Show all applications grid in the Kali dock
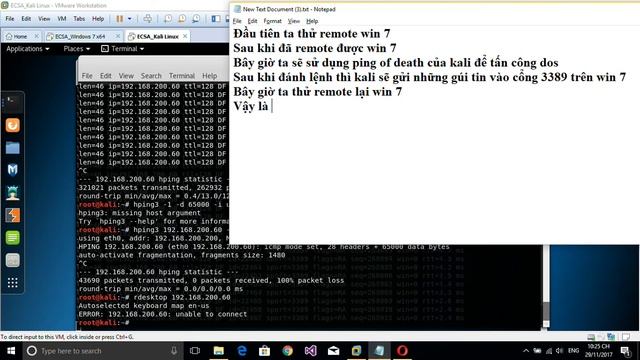 (12, 282)
